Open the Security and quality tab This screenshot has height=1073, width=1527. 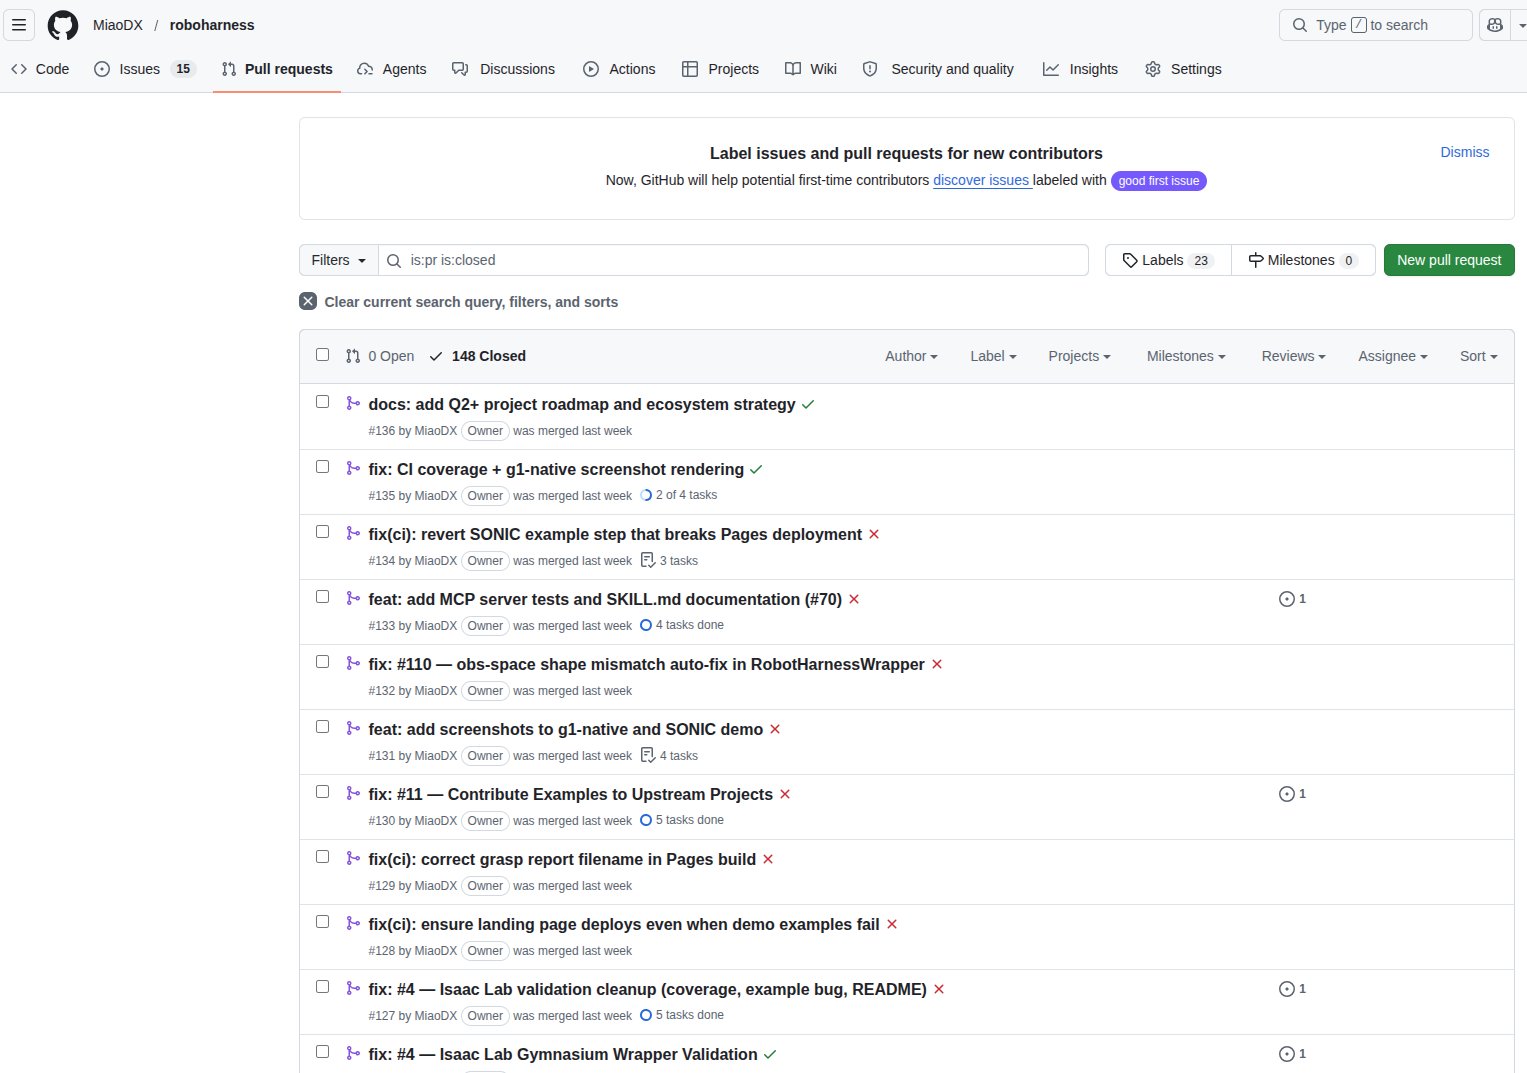[938, 69]
